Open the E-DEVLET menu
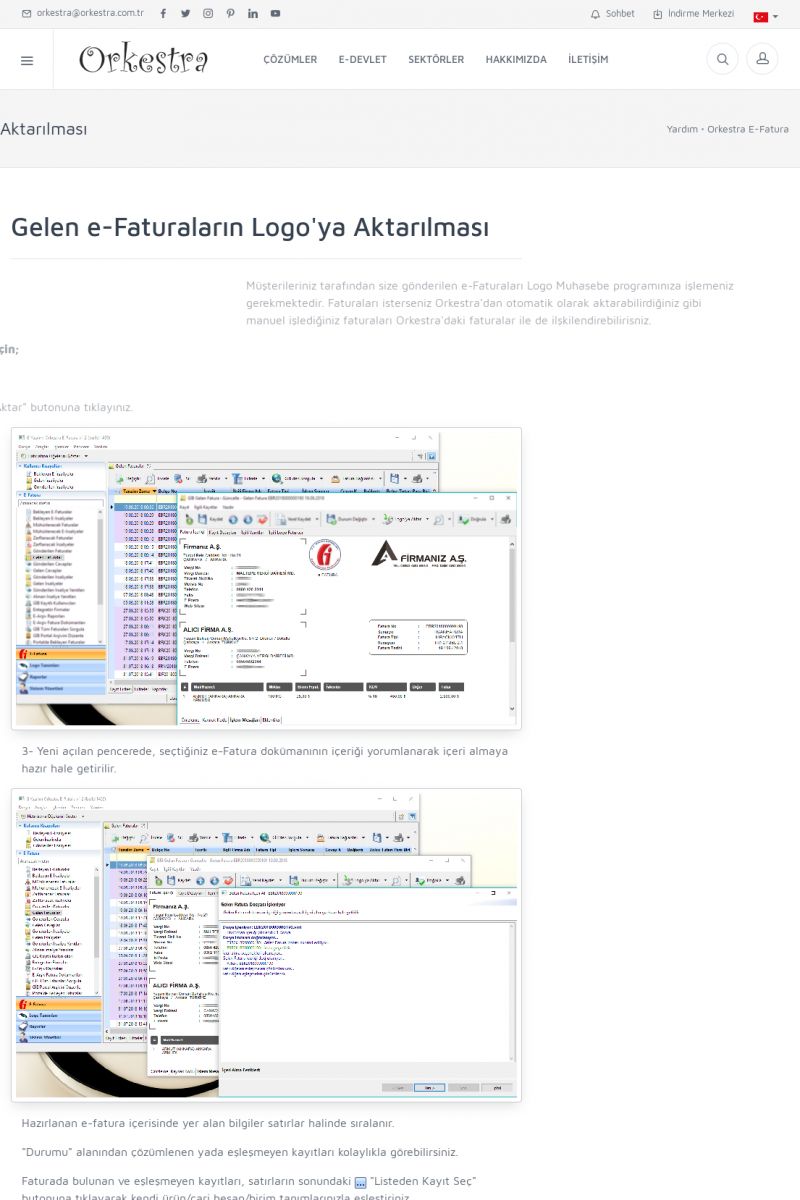This screenshot has height=1200, width=800. coord(362,60)
